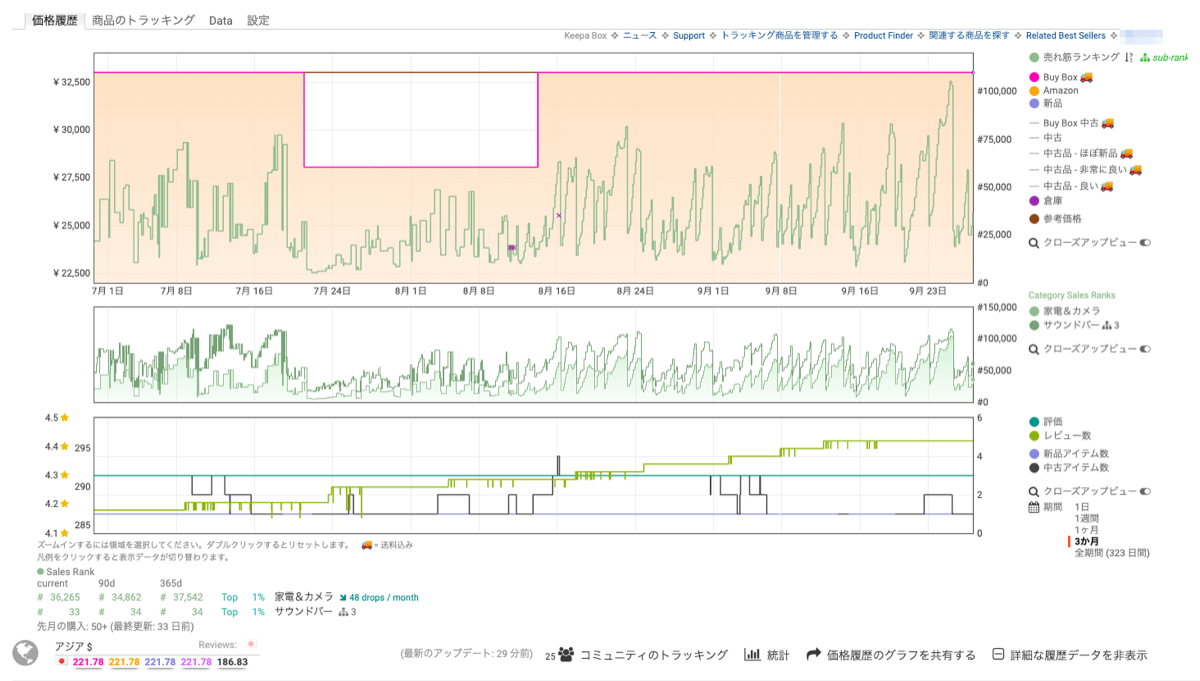Click the calendar icon beside 期間
This screenshot has height=681, width=1200.
pyautogui.click(x=1035, y=507)
